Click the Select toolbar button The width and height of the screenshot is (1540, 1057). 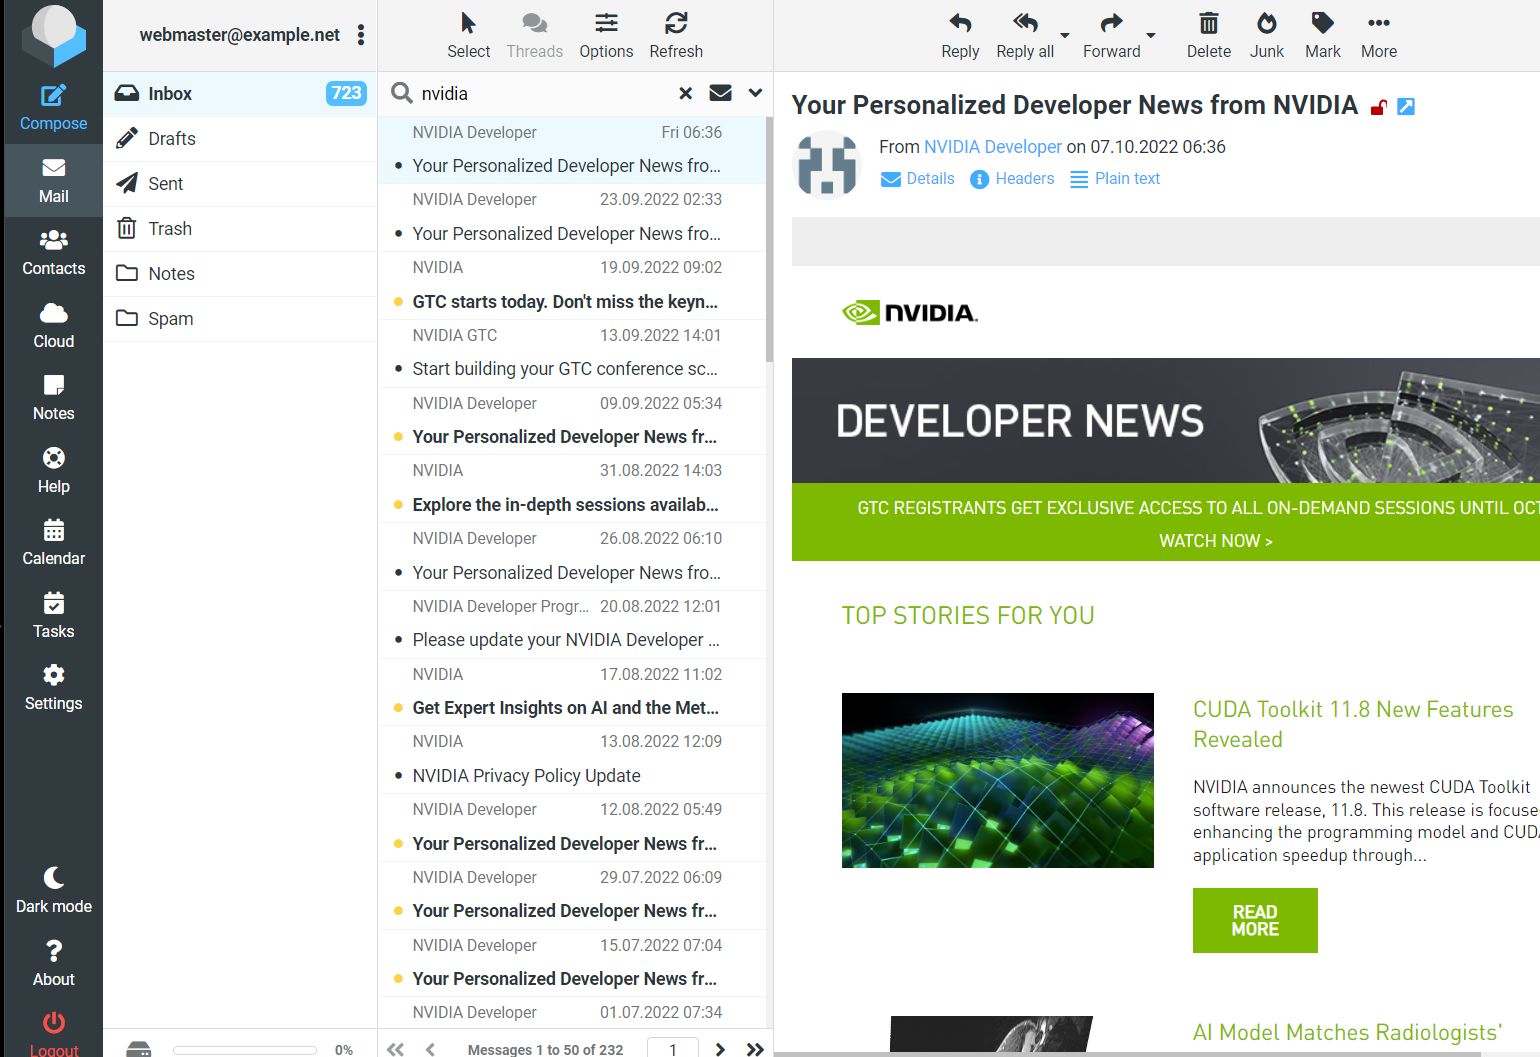[x=468, y=36]
